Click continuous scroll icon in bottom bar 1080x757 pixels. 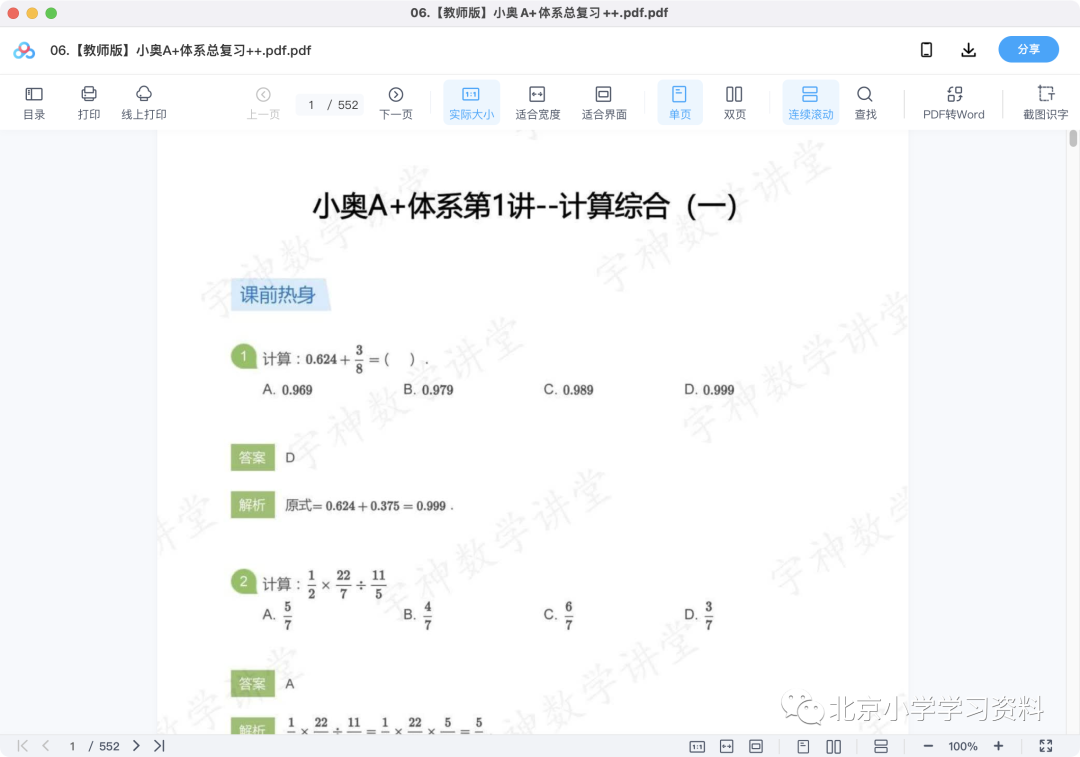click(880, 747)
